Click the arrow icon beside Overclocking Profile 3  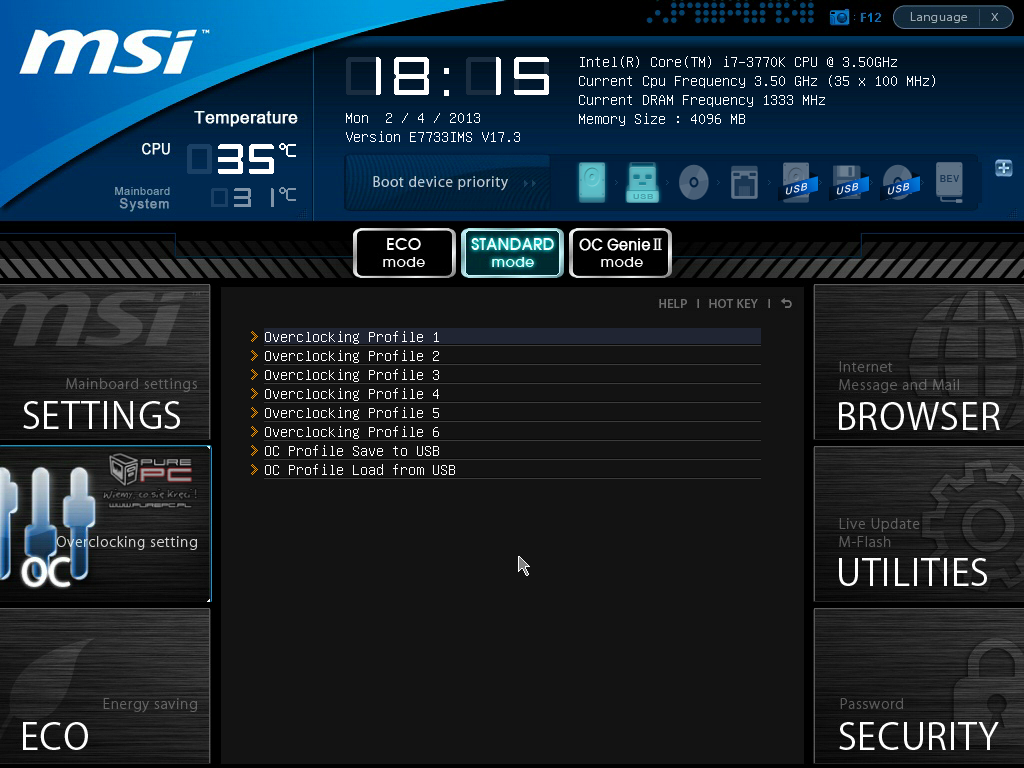[x=255, y=375]
